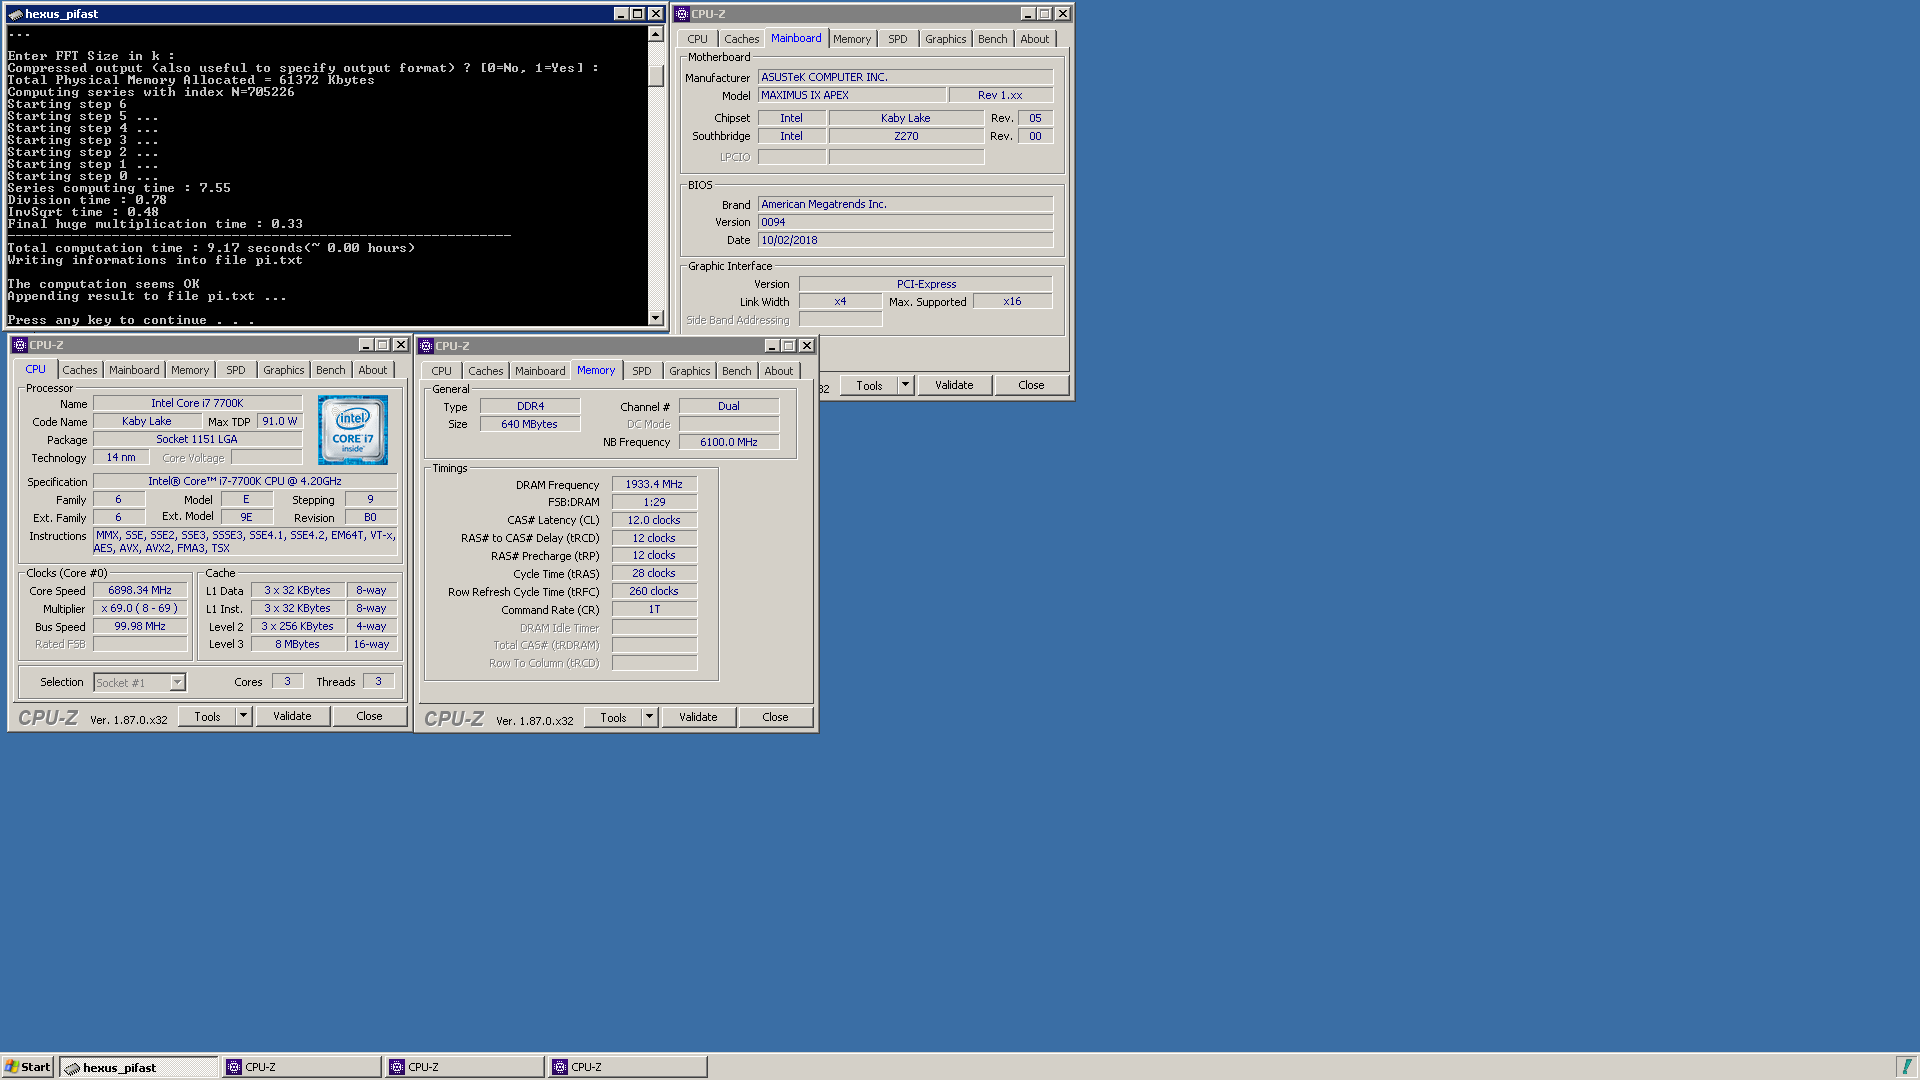Expand Tools dropdown arrow in Mainboard window
1920x1080 pixels.
coord(905,385)
